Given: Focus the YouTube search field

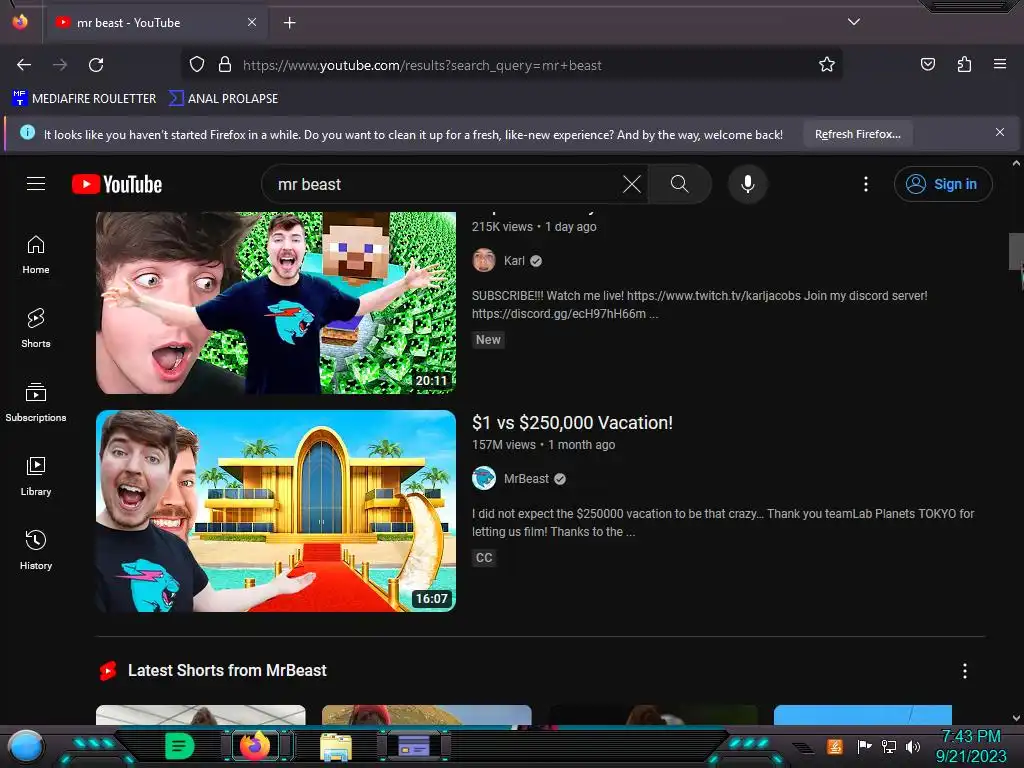Looking at the screenshot, I should coord(444,184).
